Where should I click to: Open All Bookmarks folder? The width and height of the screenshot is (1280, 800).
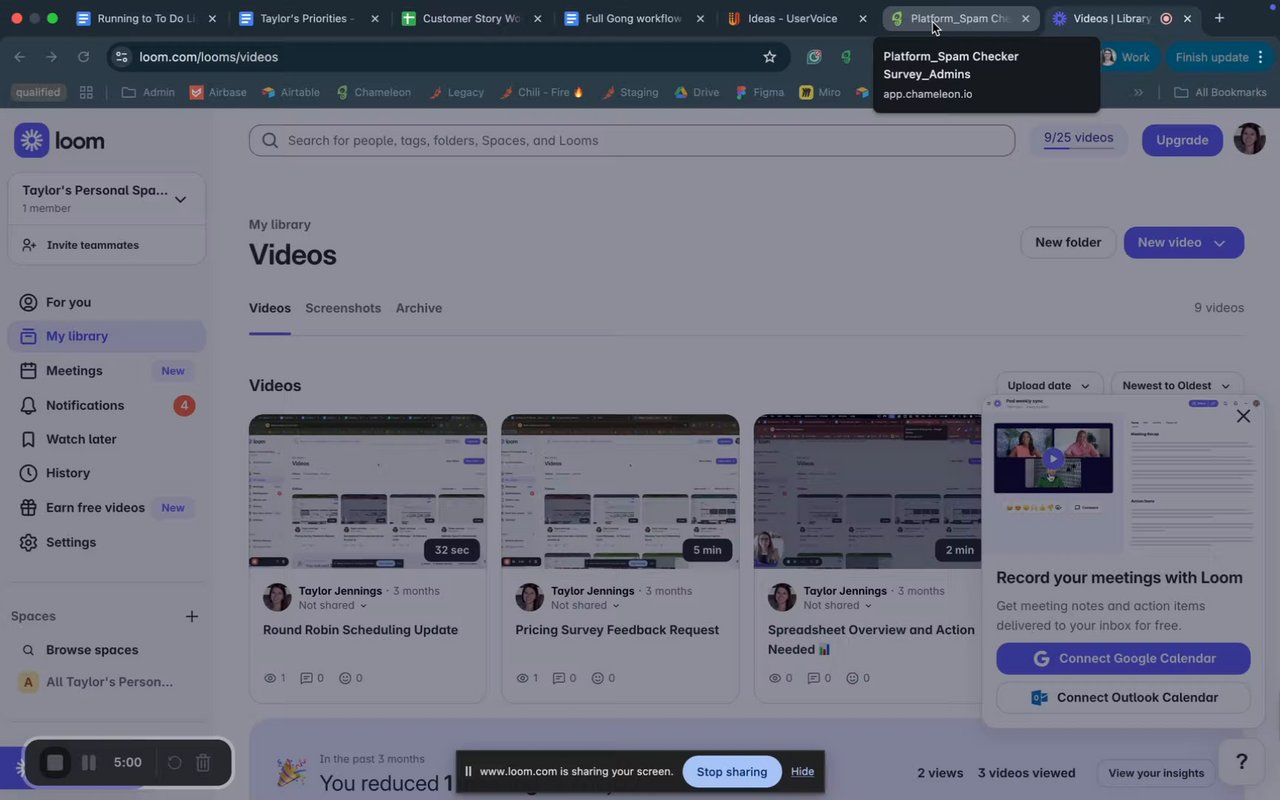coord(1221,92)
